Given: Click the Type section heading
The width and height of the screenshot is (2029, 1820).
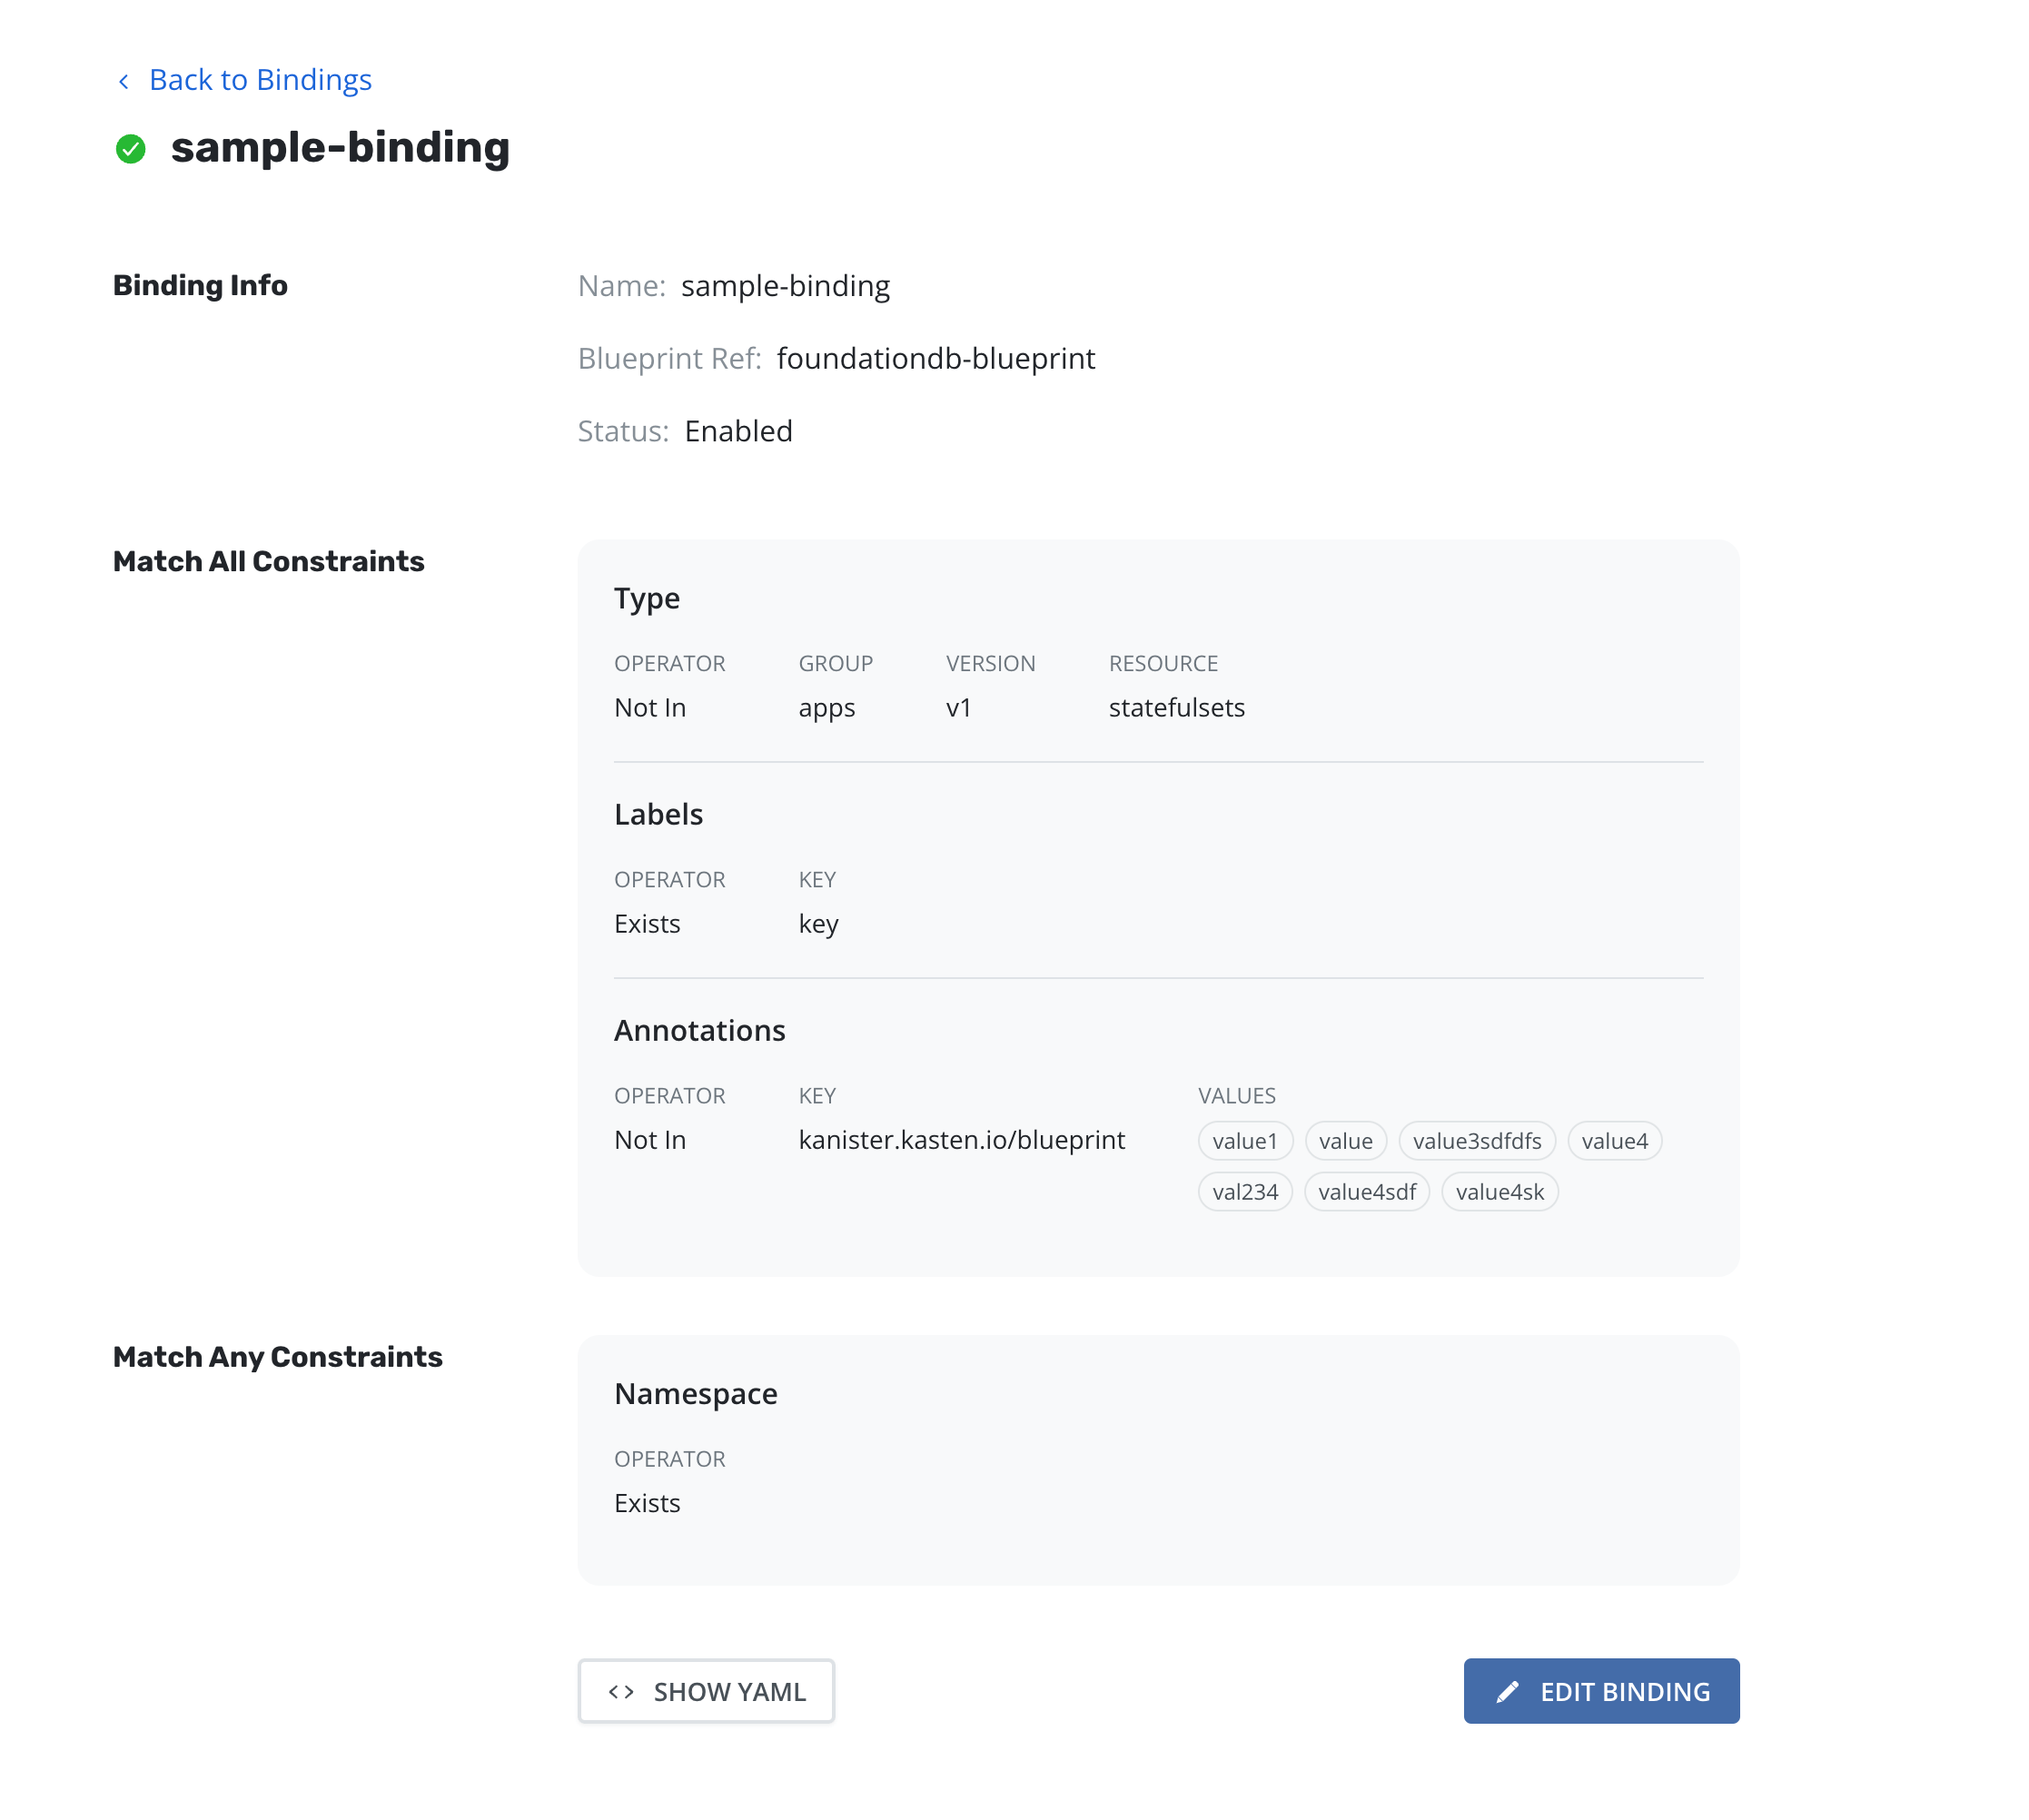Looking at the screenshot, I should point(646,598).
